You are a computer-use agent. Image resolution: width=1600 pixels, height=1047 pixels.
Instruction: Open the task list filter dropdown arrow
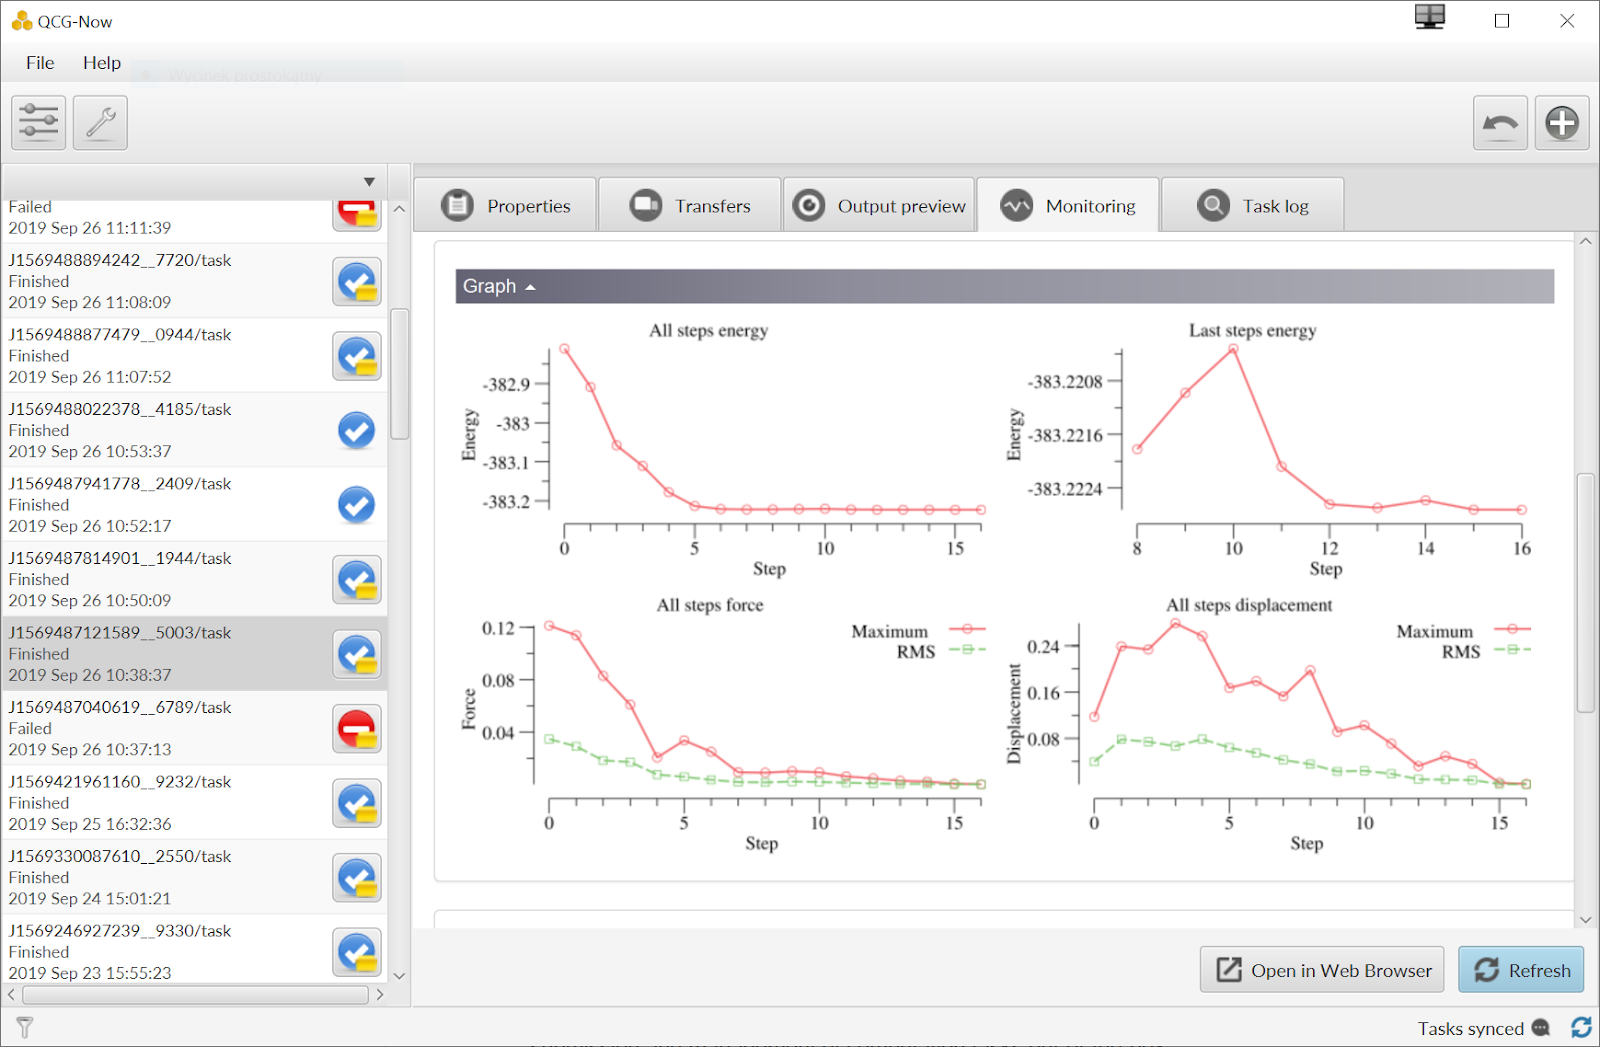(369, 182)
